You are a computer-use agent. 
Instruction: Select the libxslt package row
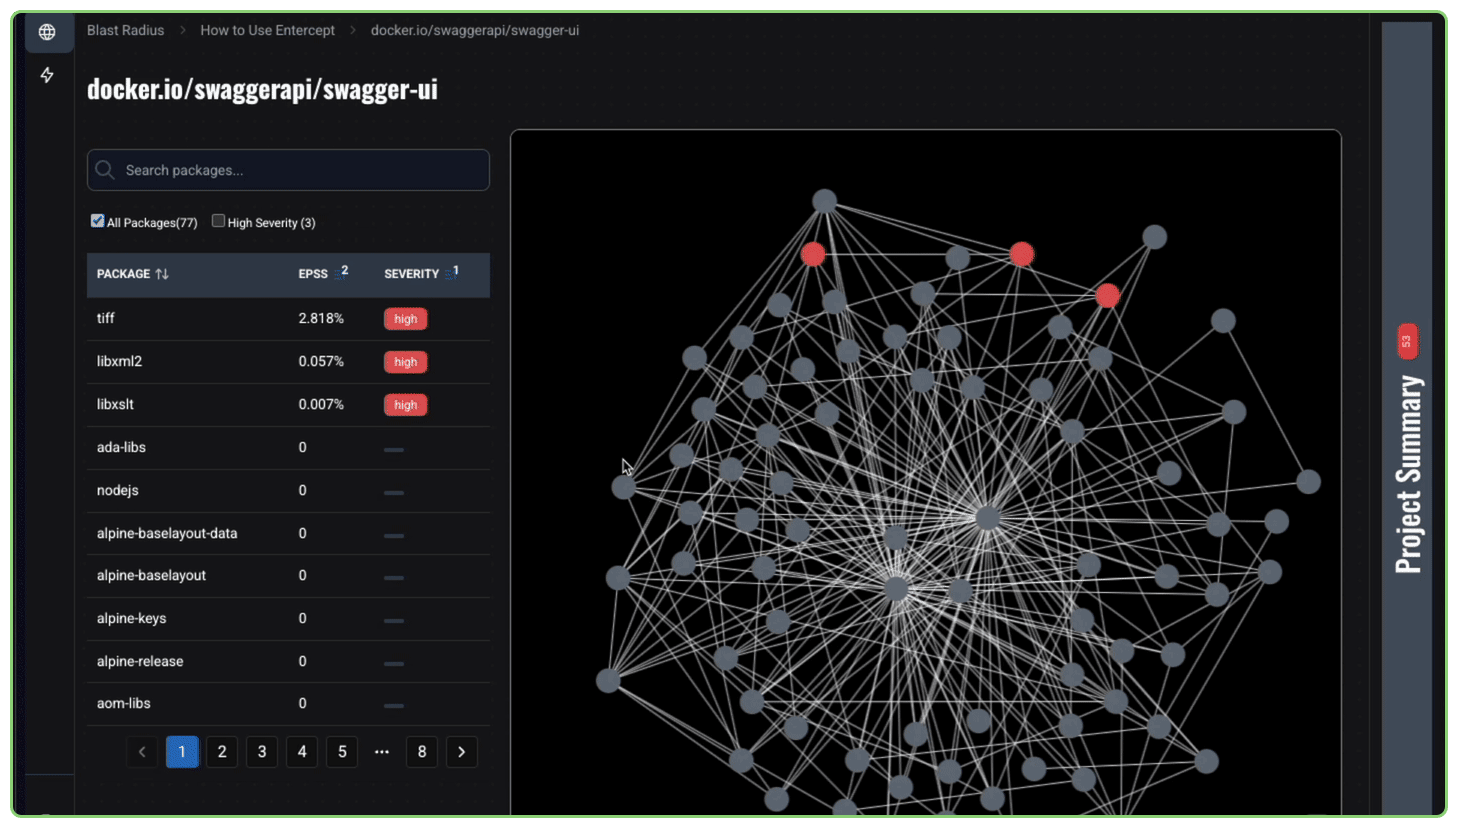pos(288,405)
